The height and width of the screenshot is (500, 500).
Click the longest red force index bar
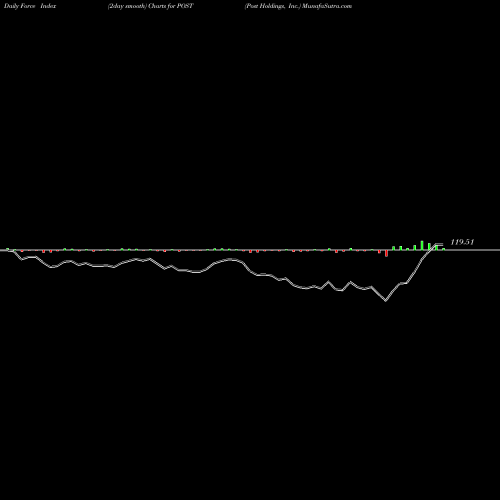point(386,253)
